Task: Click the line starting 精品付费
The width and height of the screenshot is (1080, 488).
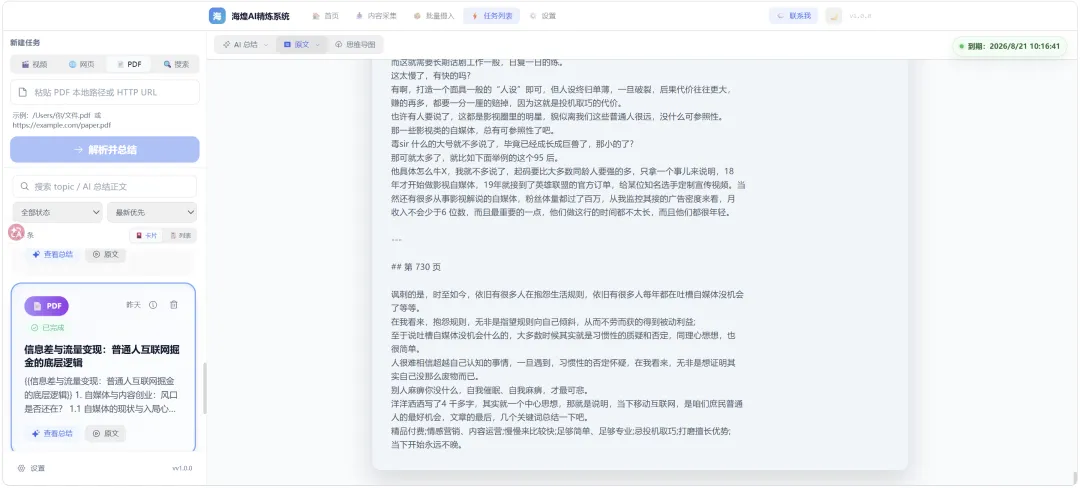Action: [x=561, y=431]
